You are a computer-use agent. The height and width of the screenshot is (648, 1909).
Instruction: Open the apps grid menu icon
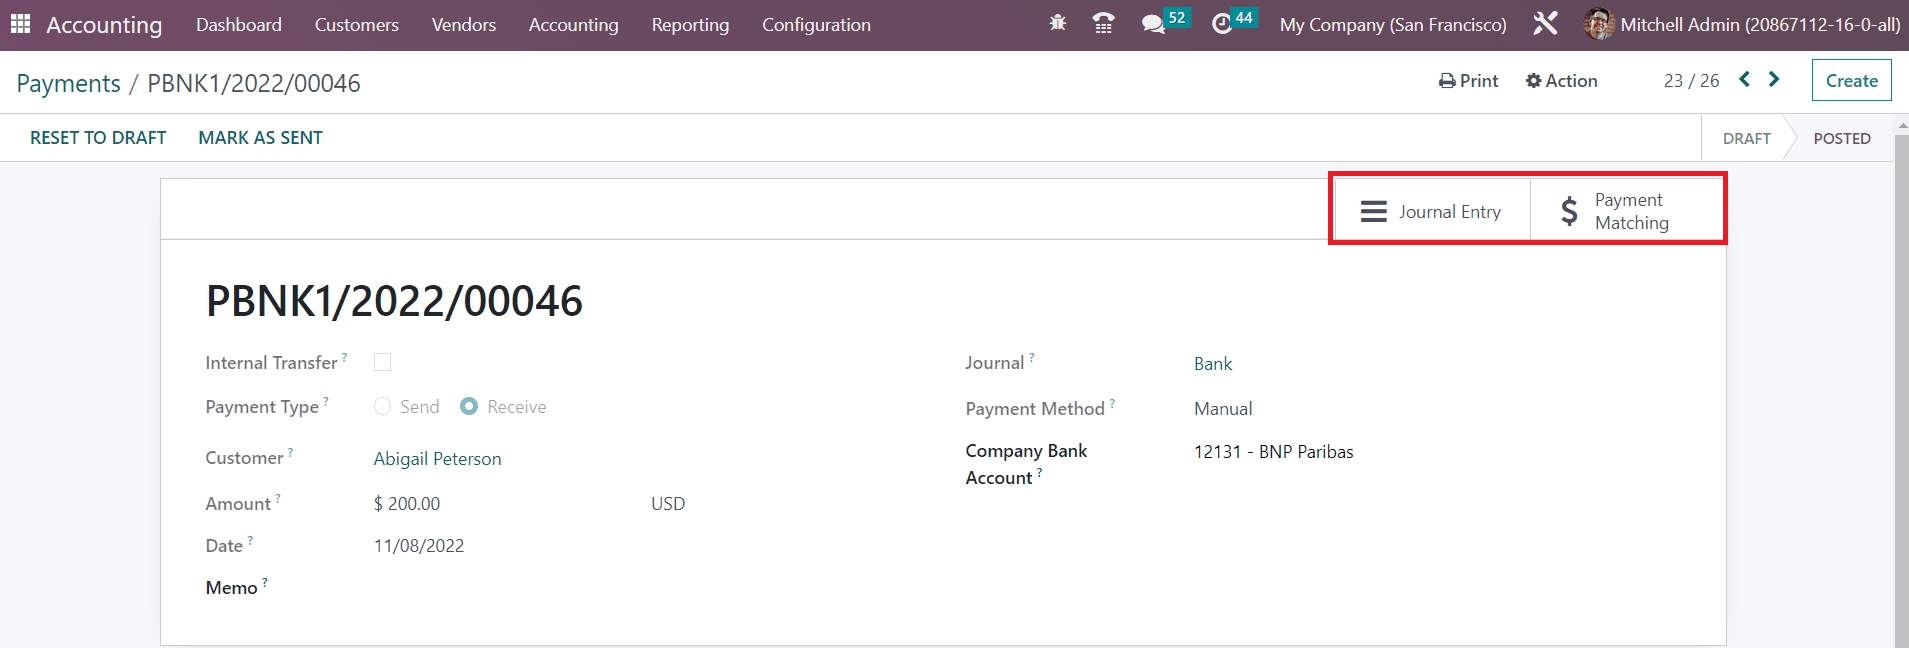click(20, 24)
